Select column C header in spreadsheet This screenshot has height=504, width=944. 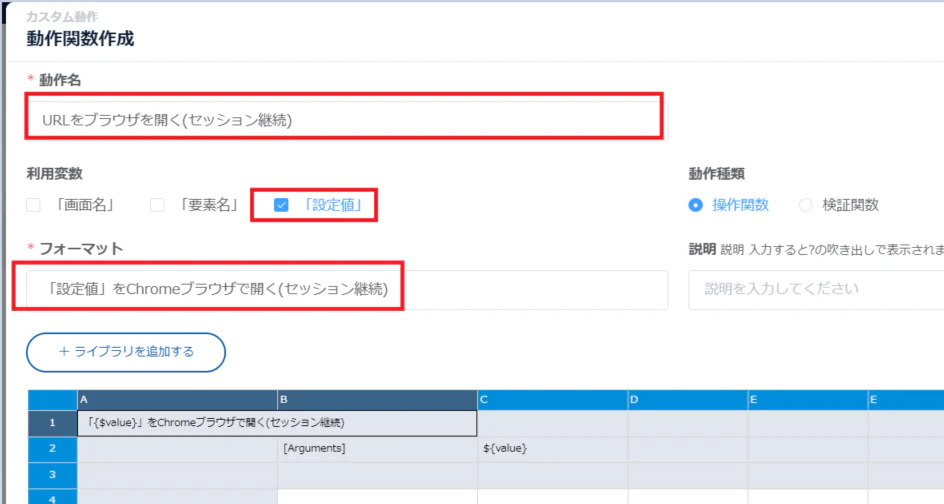[552, 400]
